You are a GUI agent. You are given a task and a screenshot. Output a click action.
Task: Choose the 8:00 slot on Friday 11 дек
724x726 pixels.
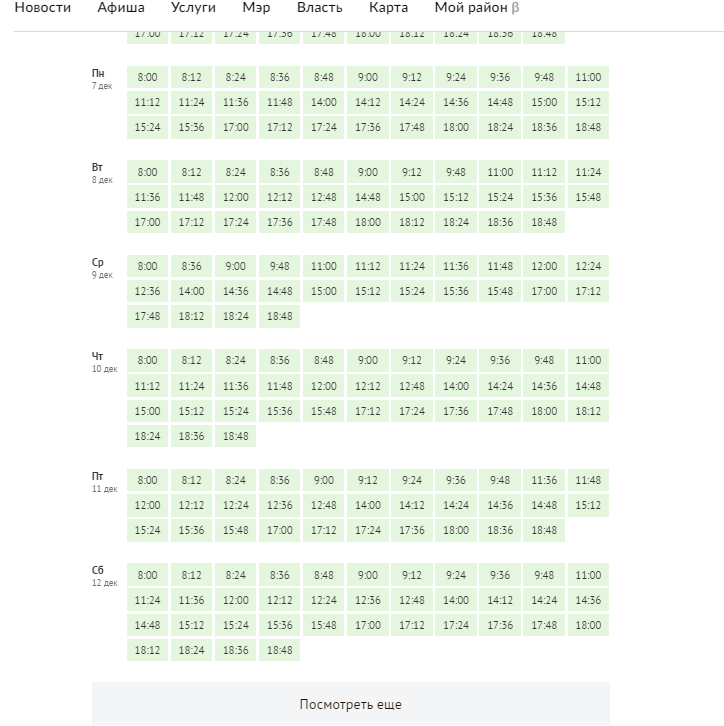point(147,480)
